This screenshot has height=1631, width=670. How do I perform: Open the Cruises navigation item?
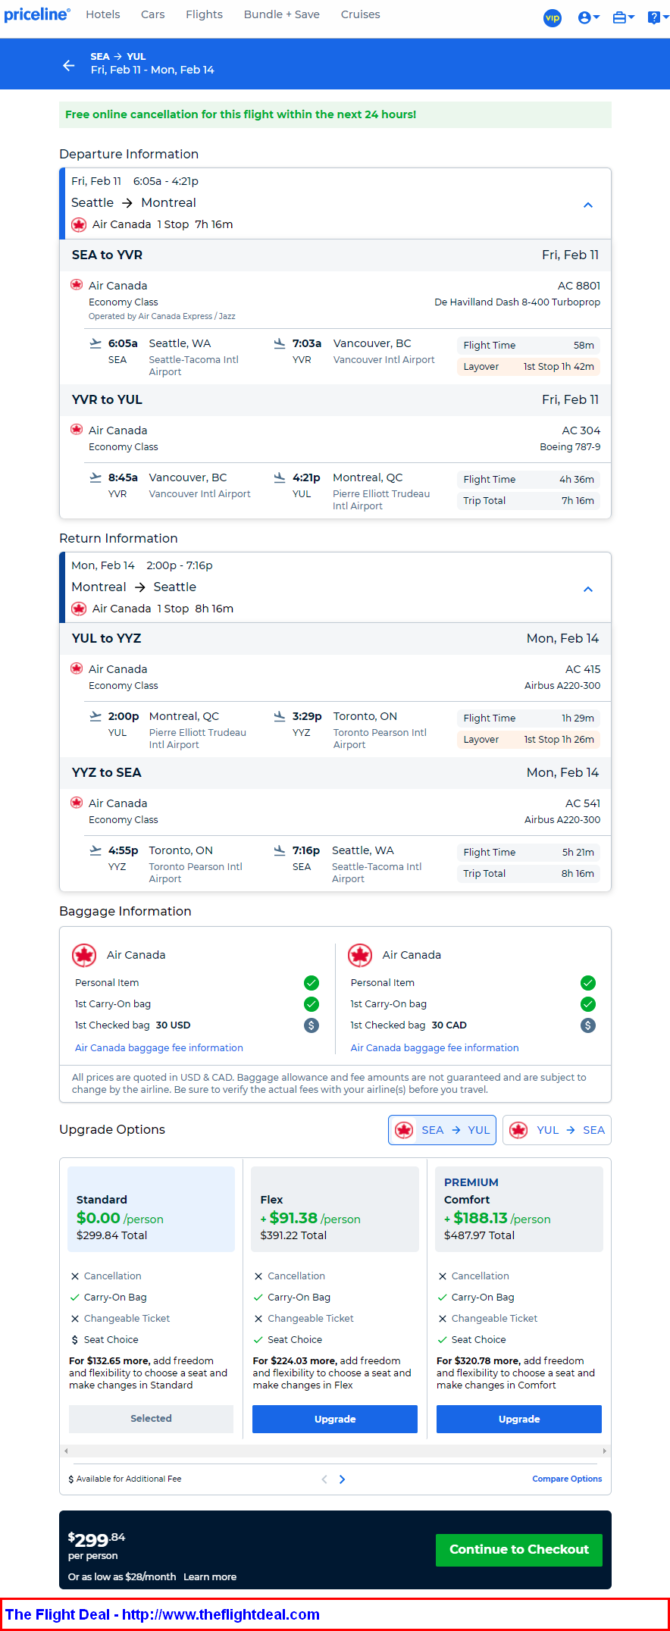(360, 15)
